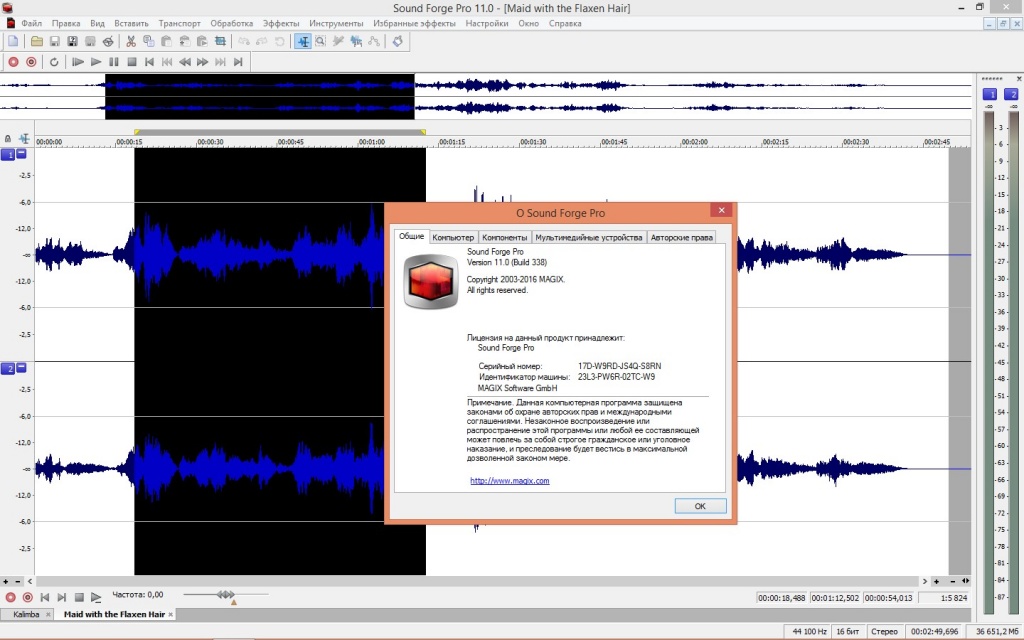
Task: Switch to Мультимедийные устройства tab
Action: tap(589, 238)
